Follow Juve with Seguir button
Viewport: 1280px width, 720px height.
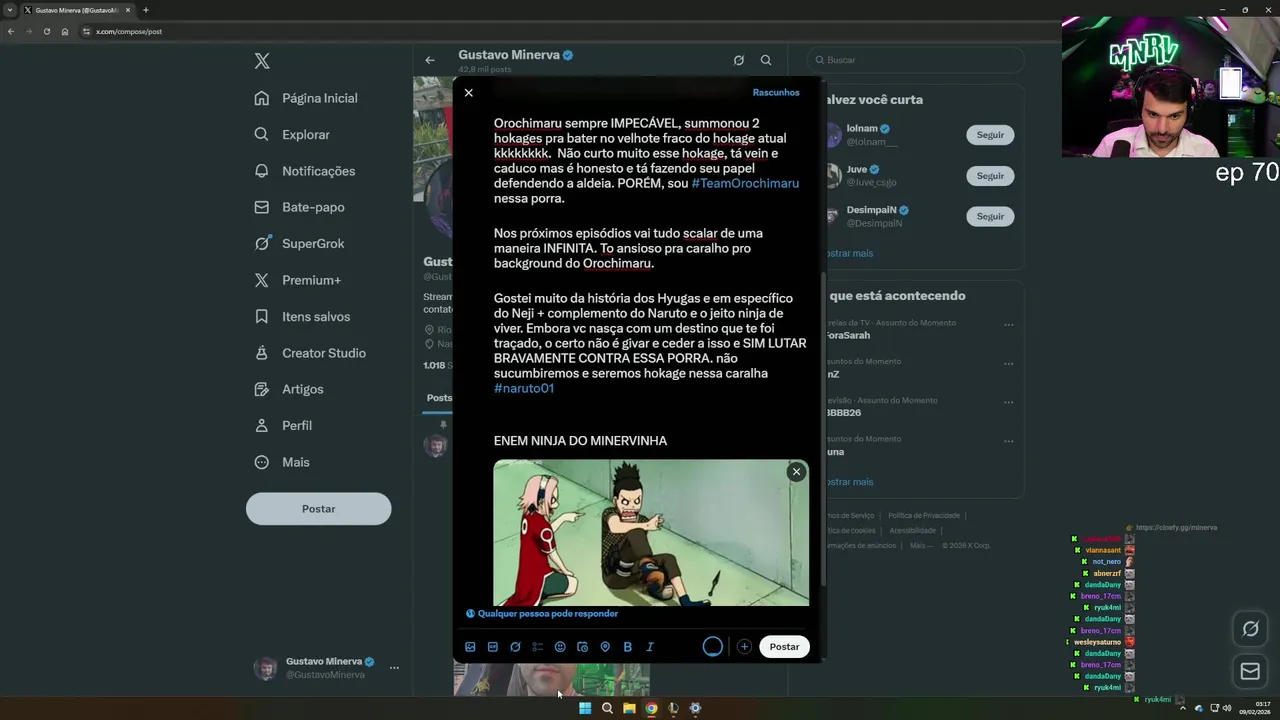coord(990,176)
